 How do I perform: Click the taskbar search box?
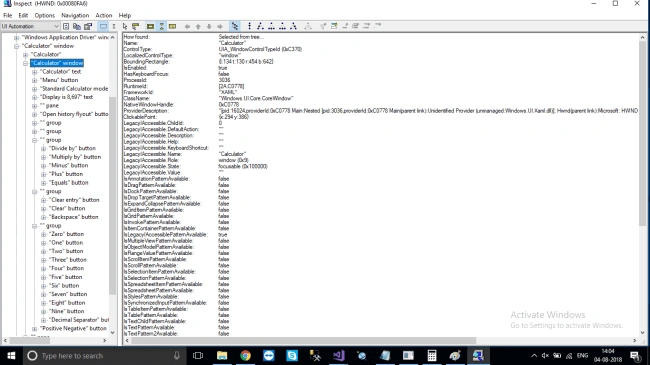coord(104,356)
